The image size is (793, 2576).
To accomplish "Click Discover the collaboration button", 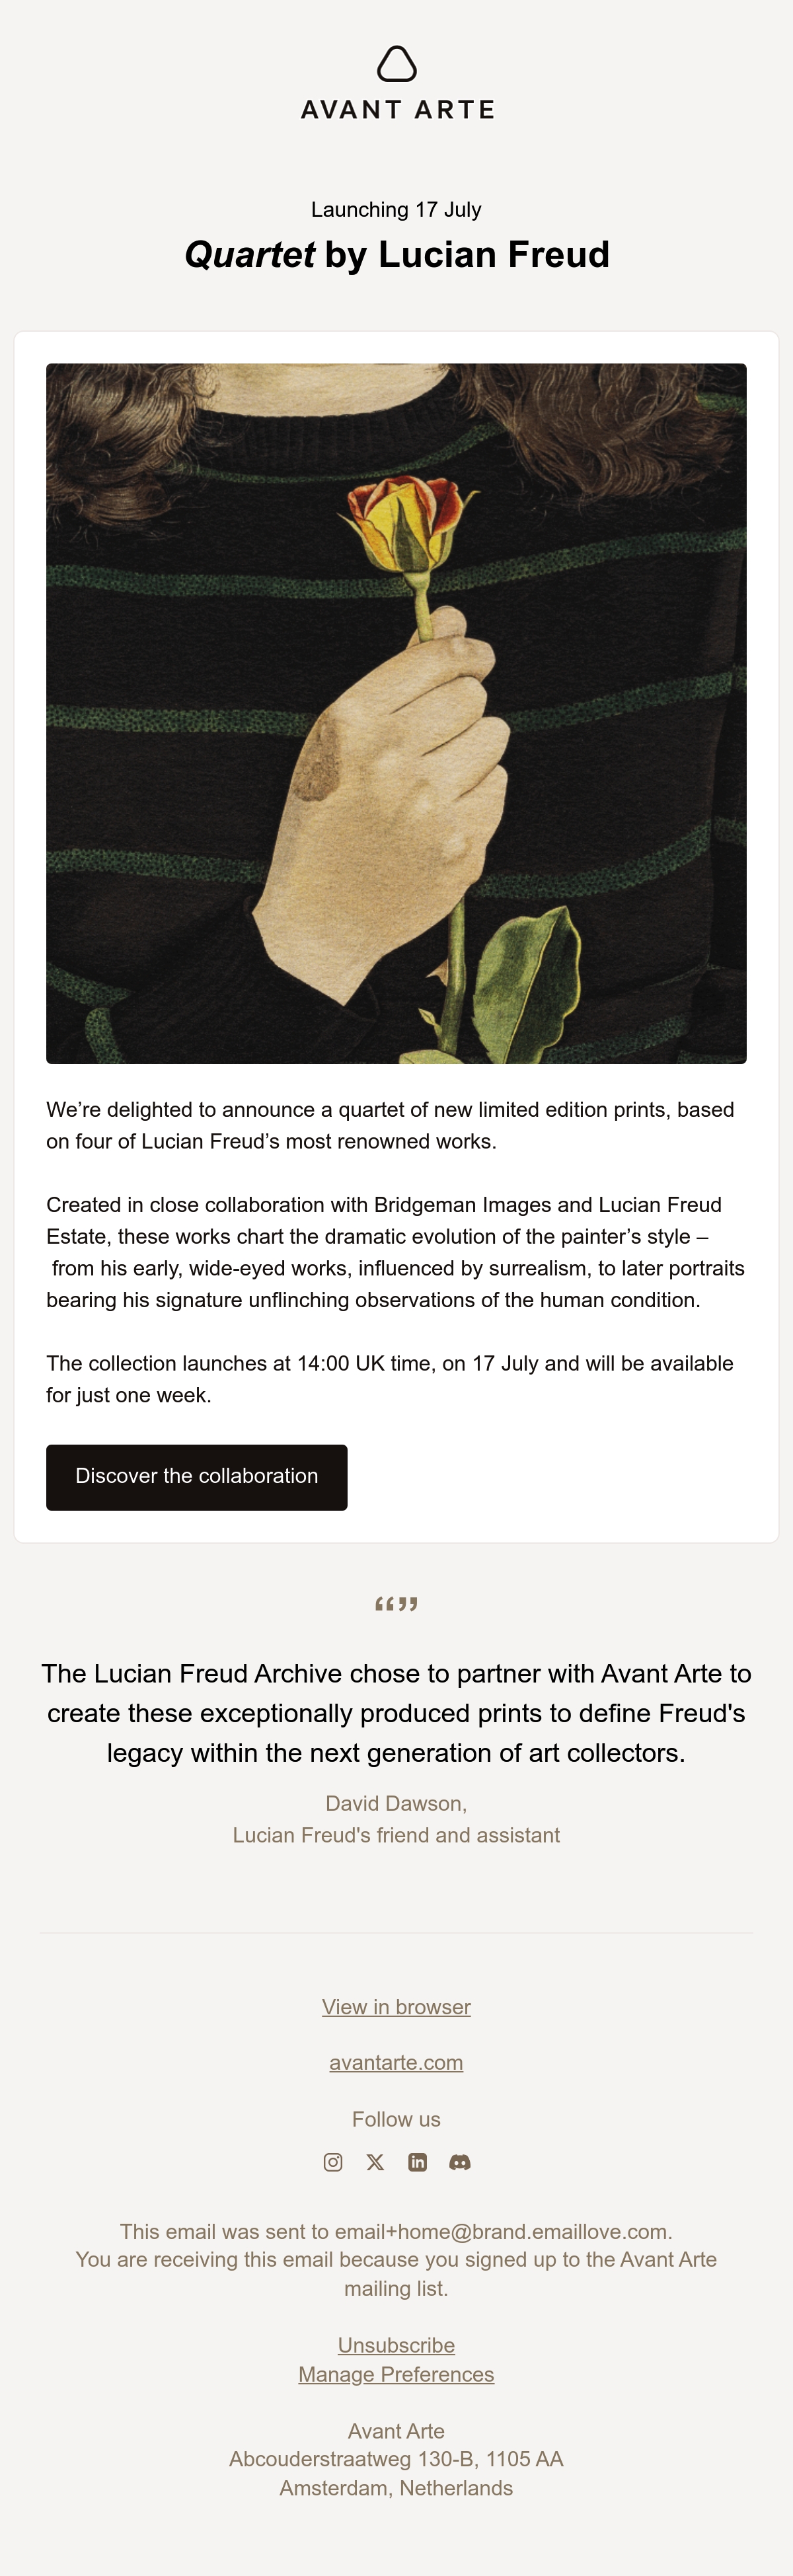I will pyautogui.click(x=197, y=1477).
